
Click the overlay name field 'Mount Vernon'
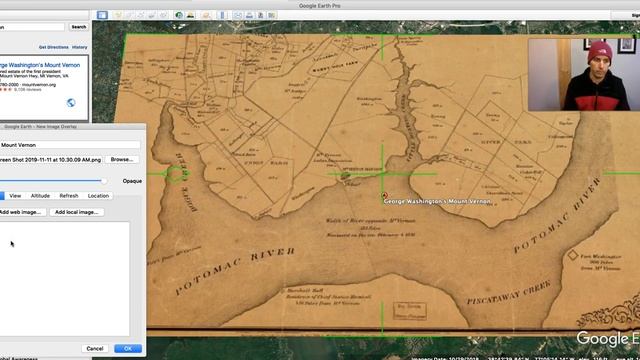70,145
